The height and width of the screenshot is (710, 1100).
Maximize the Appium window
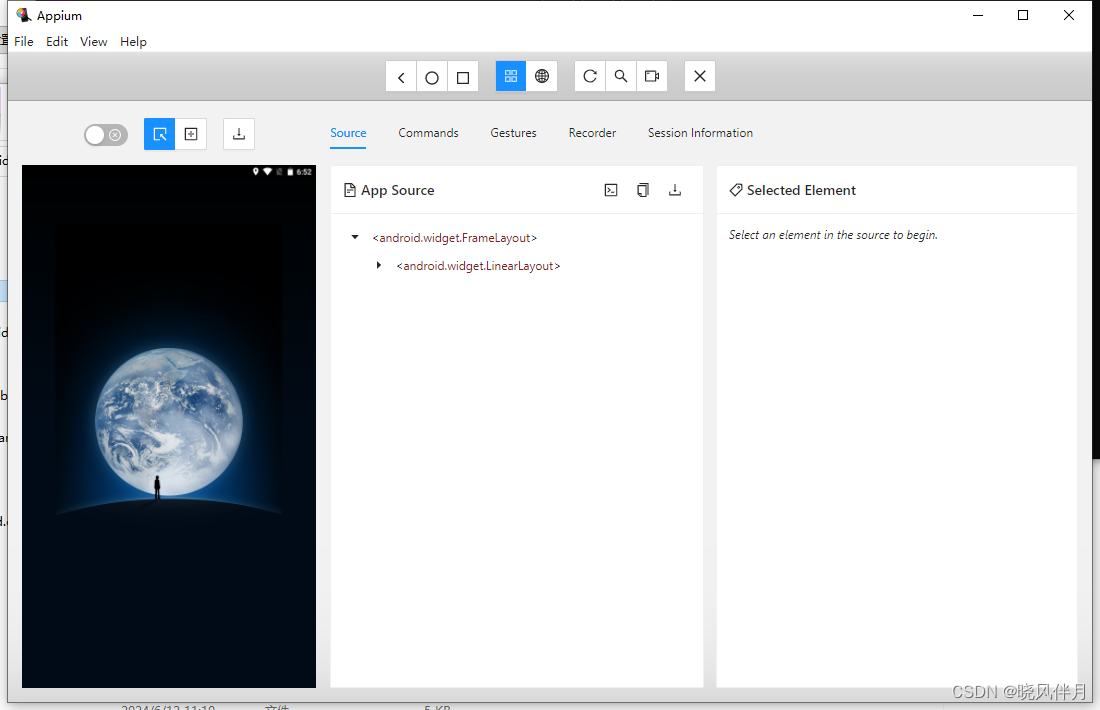point(1023,15)
